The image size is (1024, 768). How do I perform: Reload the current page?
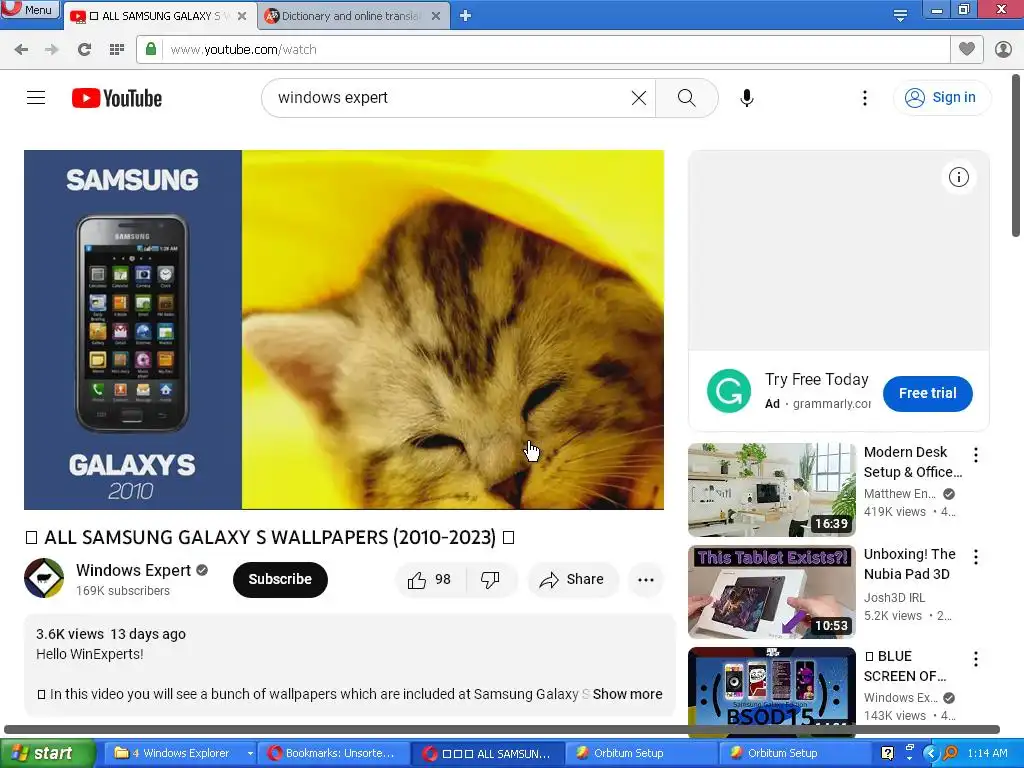(x=84, y=50)
